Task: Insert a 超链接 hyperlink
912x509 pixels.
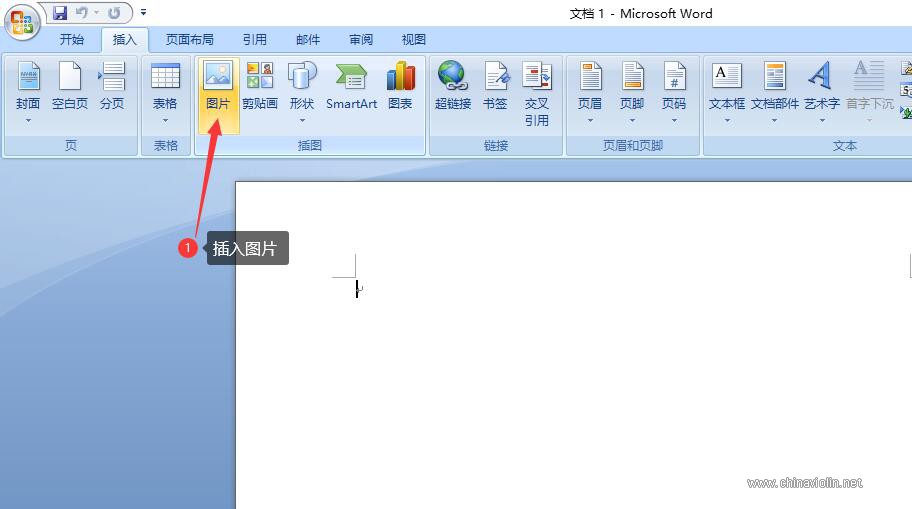Action: coord(453,86)
